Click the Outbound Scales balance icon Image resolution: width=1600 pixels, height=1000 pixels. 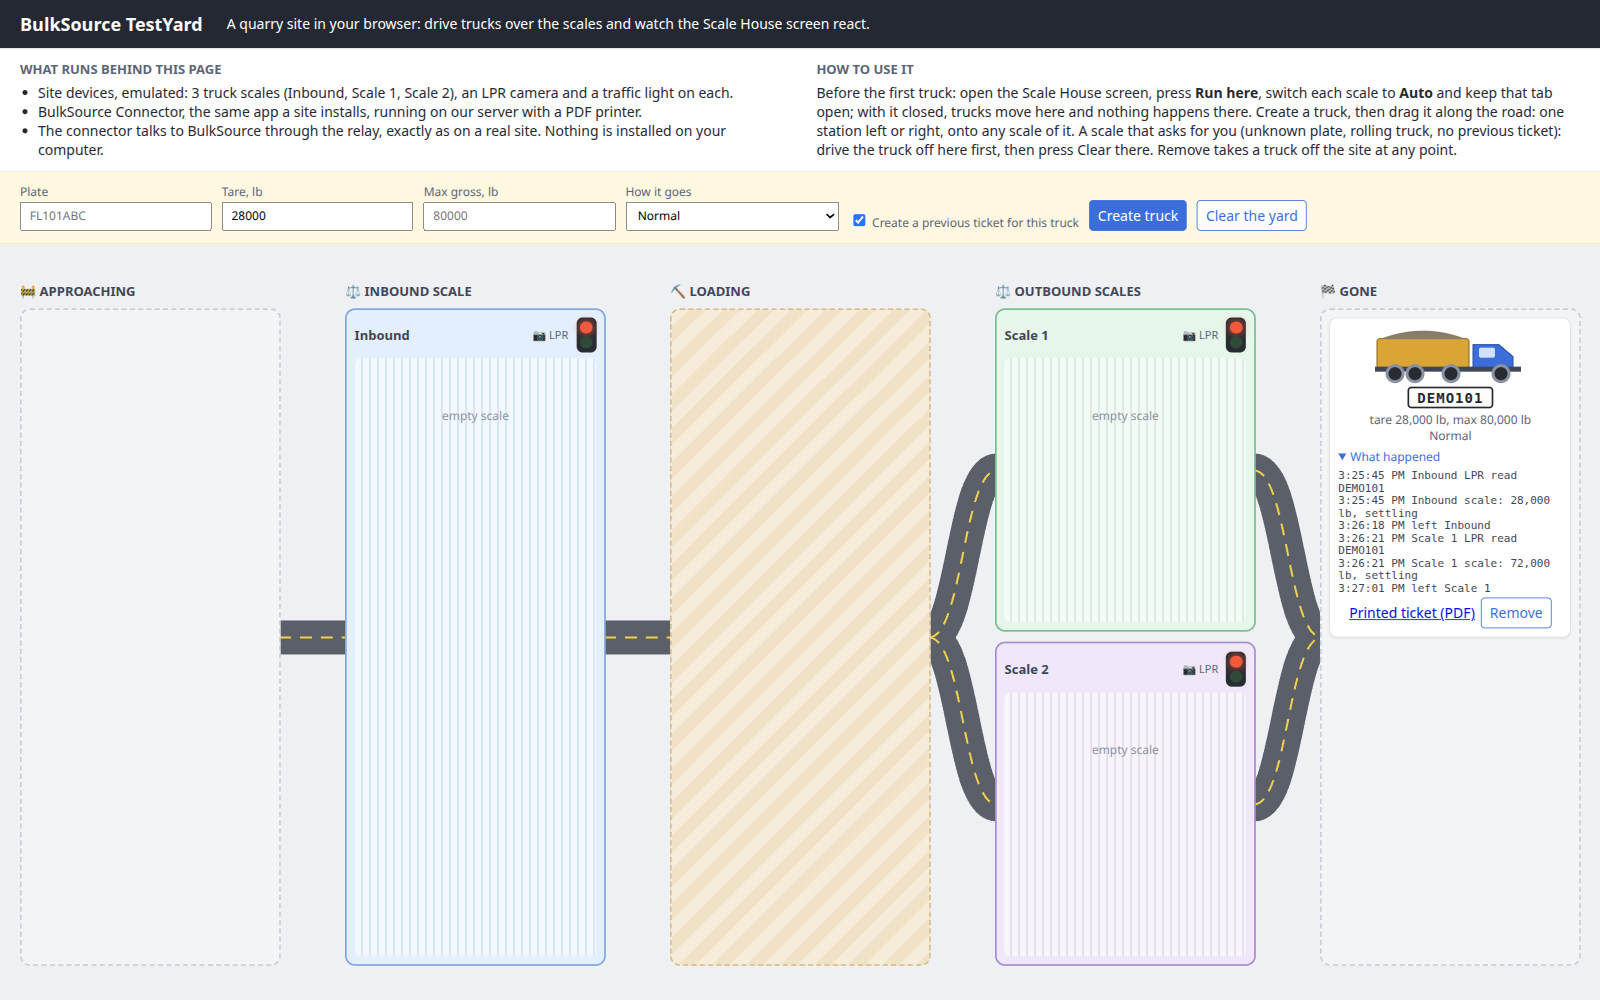pyautogui.click(x=1003, y=291)
